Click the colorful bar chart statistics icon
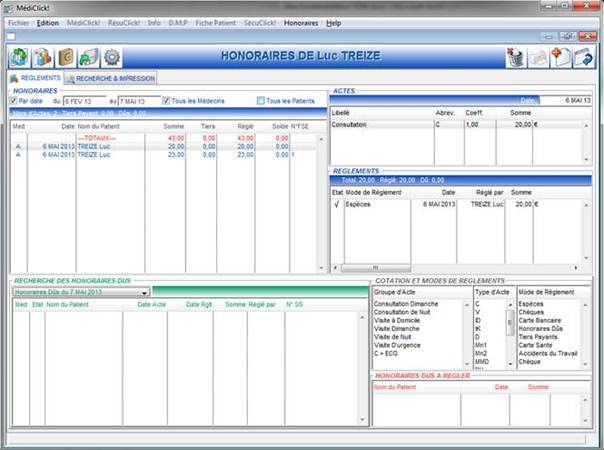 click(42, 57)
